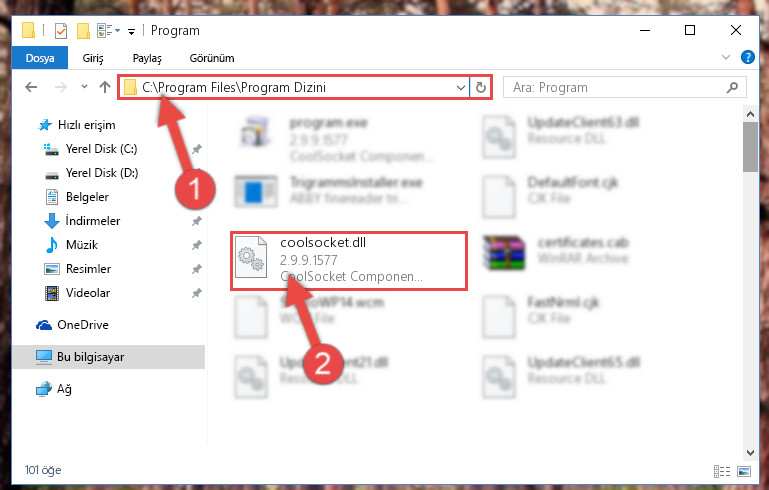
Task: Expand the address bar history dropdown
Action: point(461,87)
